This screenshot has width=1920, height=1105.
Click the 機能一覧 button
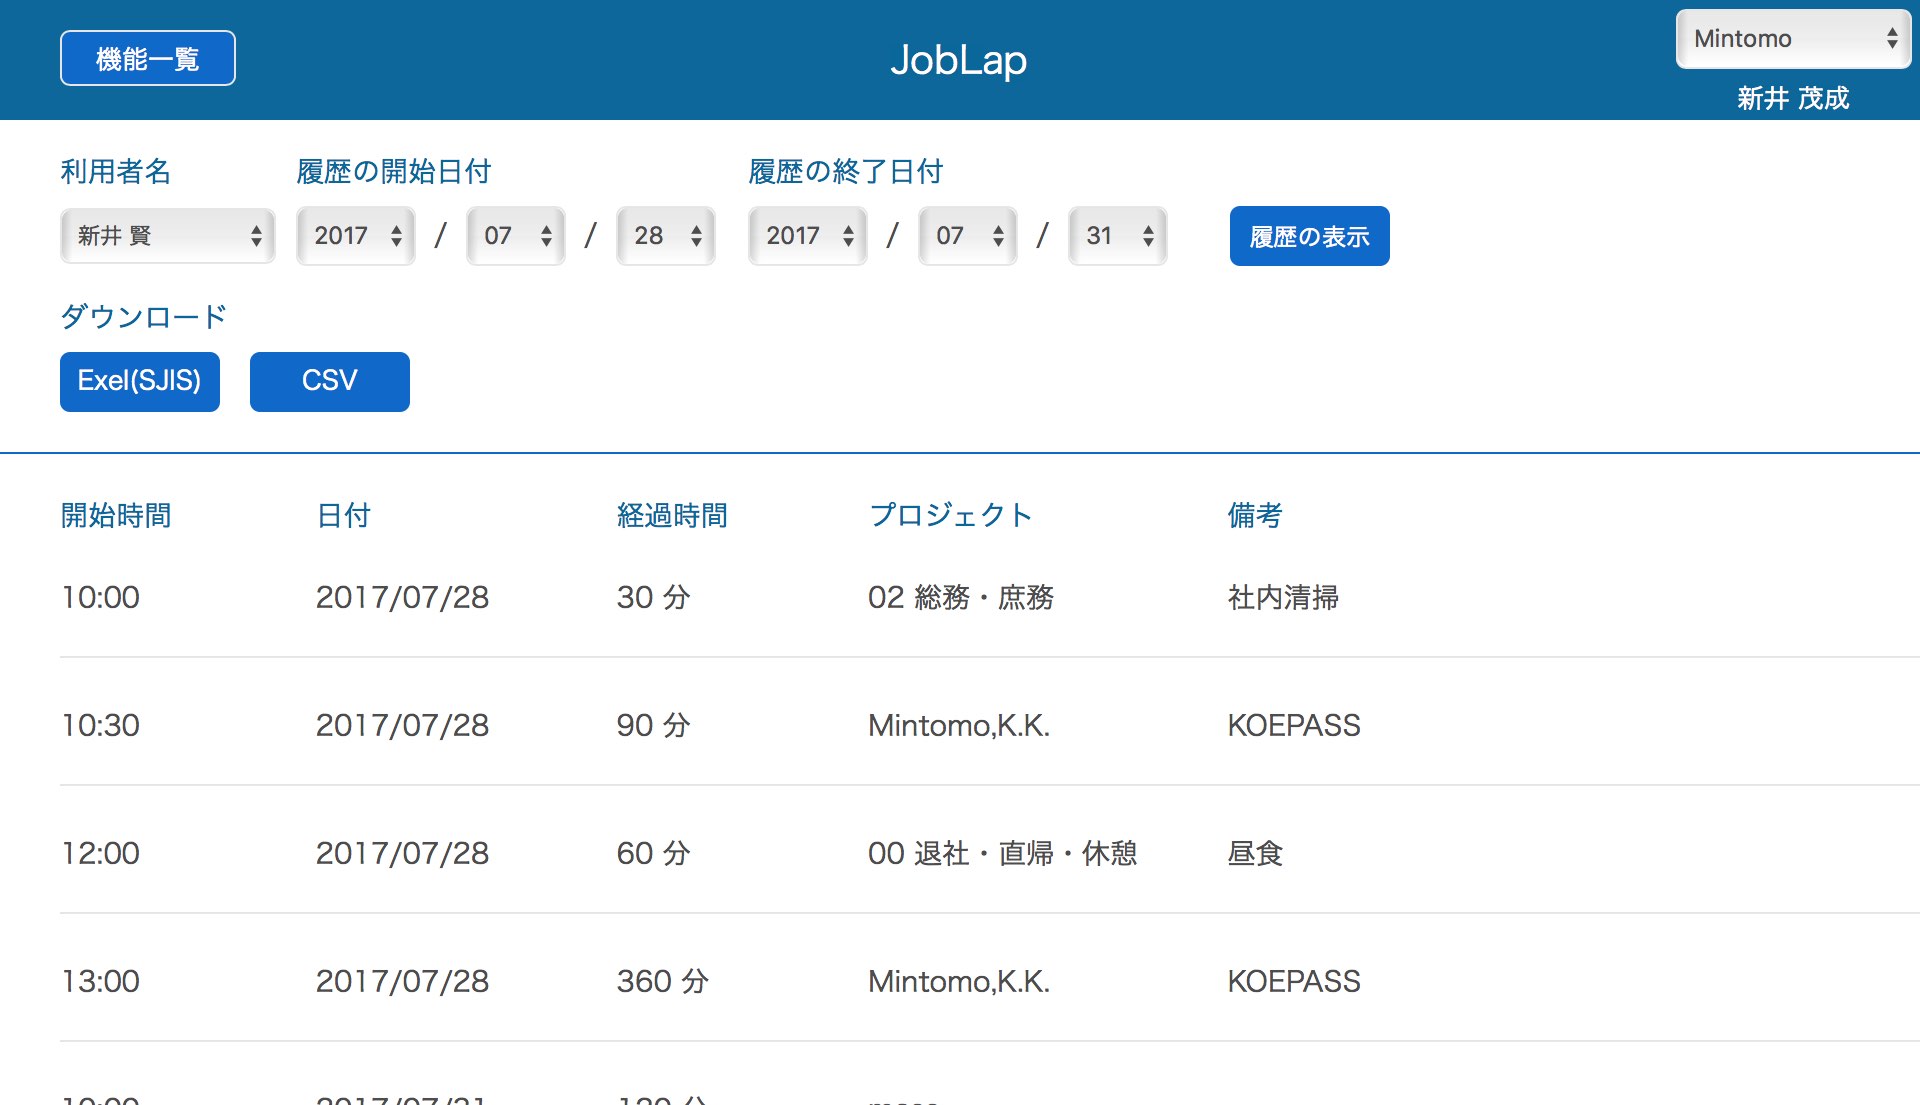click(x=147, y=57)
